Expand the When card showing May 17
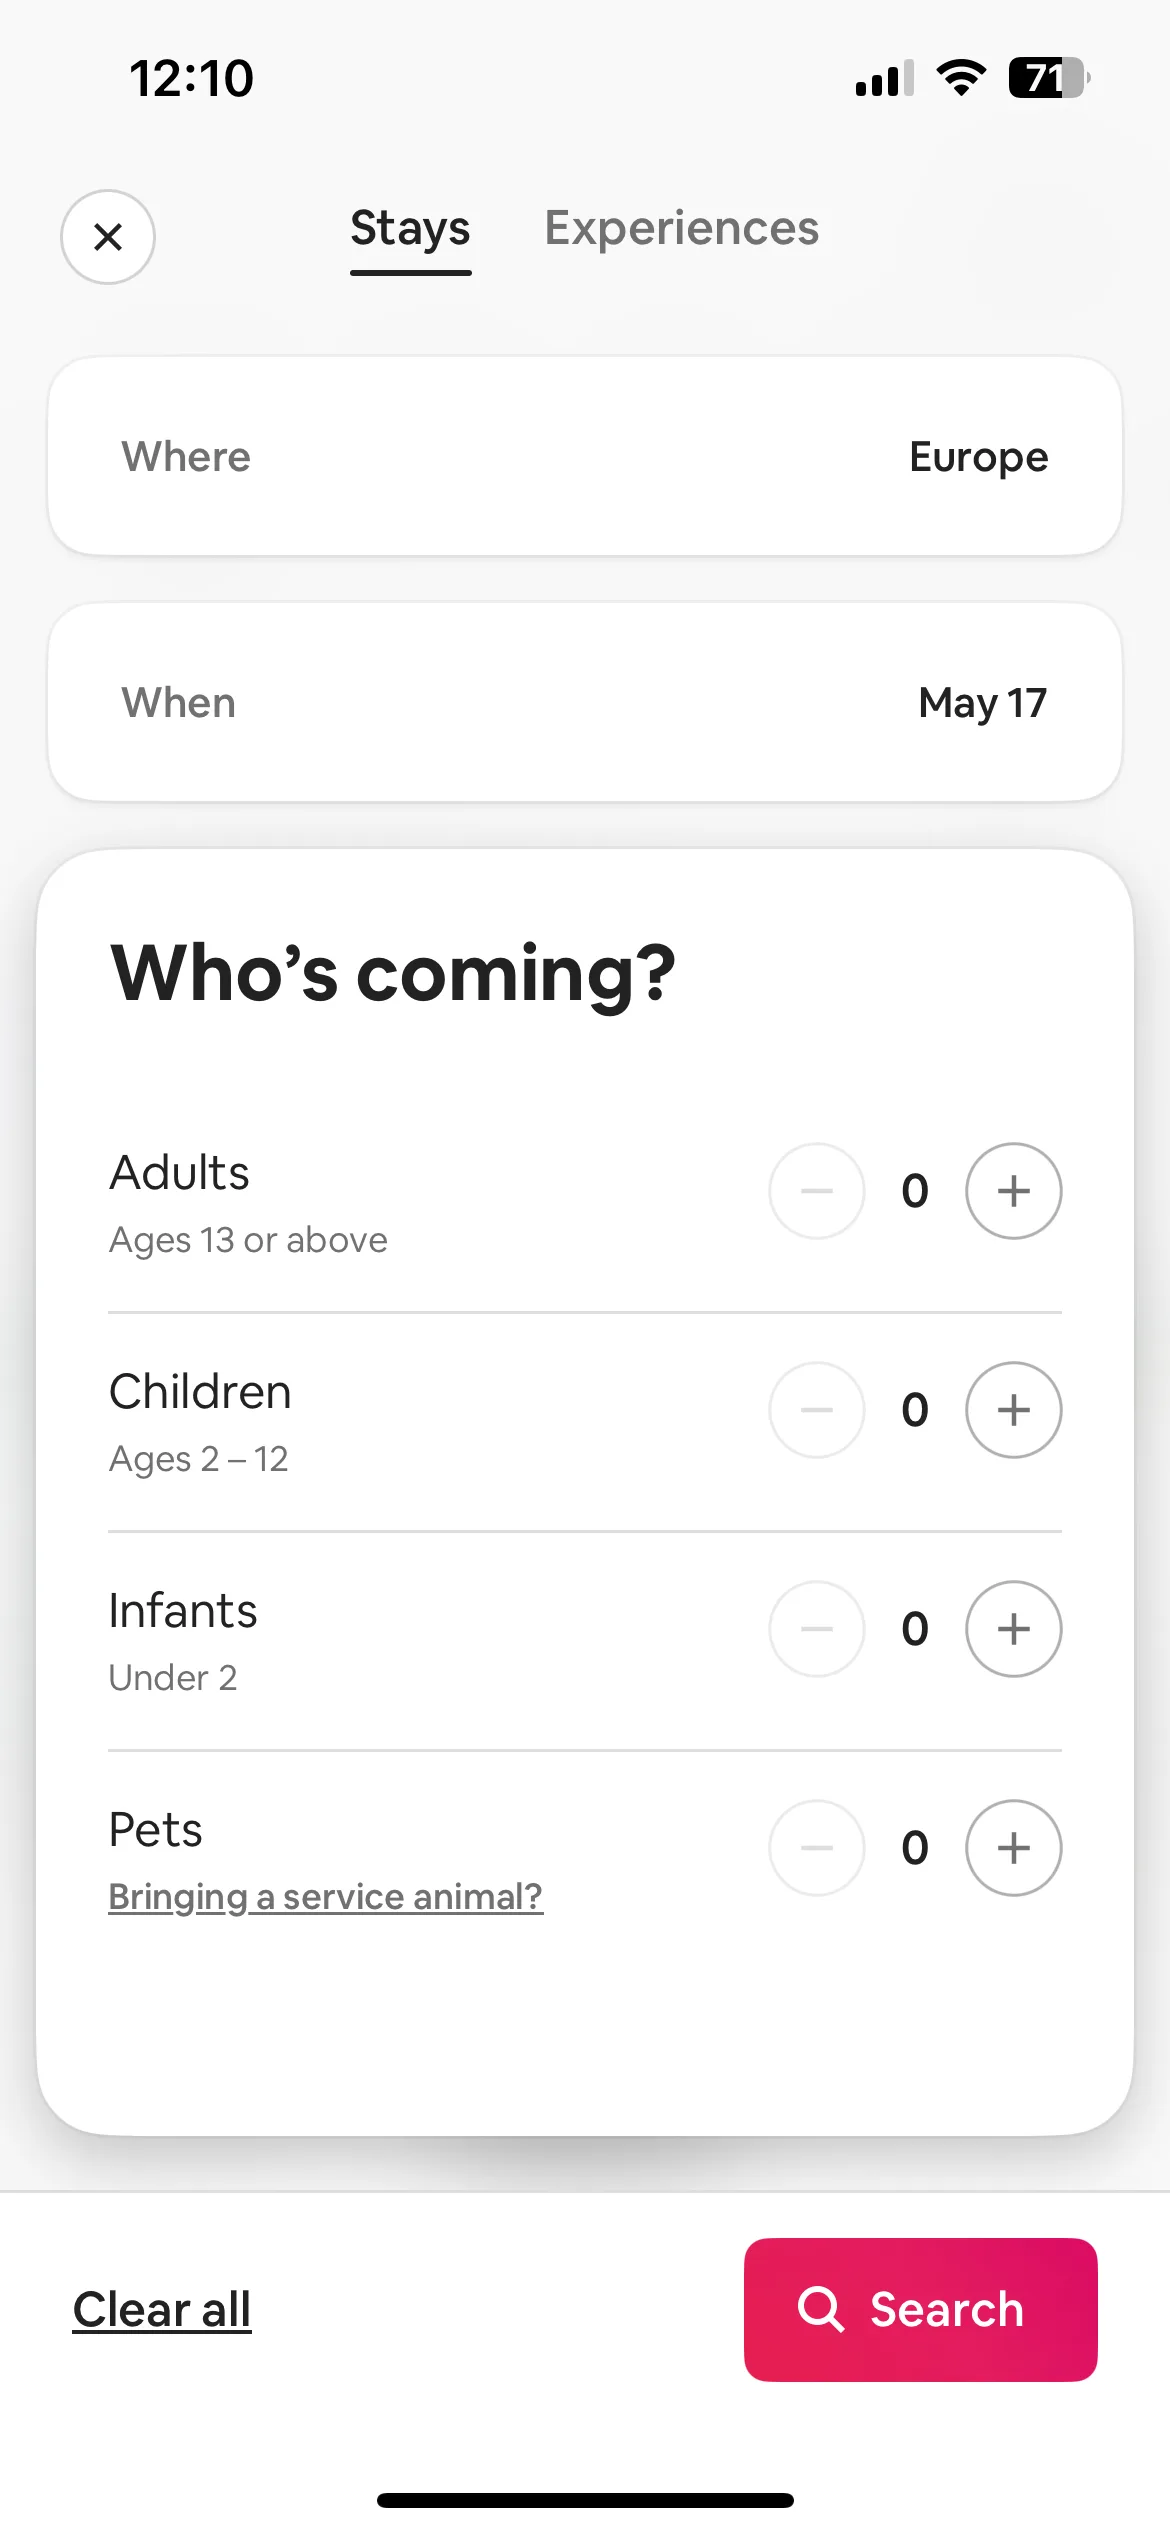 585,702
